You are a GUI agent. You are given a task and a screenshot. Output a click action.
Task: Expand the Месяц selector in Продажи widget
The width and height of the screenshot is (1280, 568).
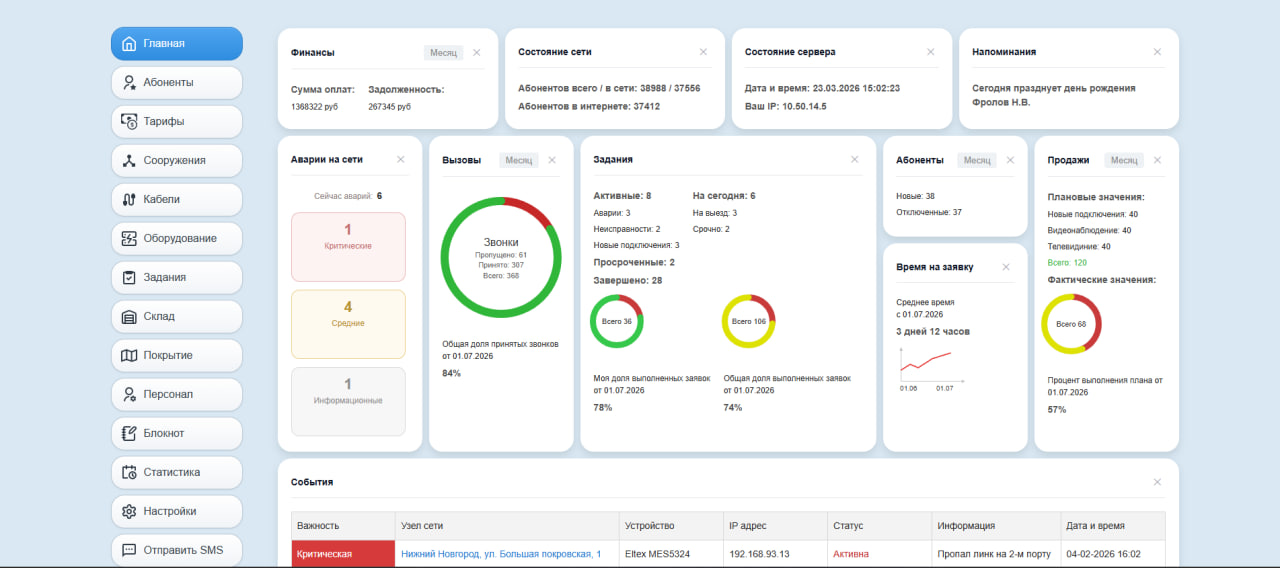point(1124,160)
